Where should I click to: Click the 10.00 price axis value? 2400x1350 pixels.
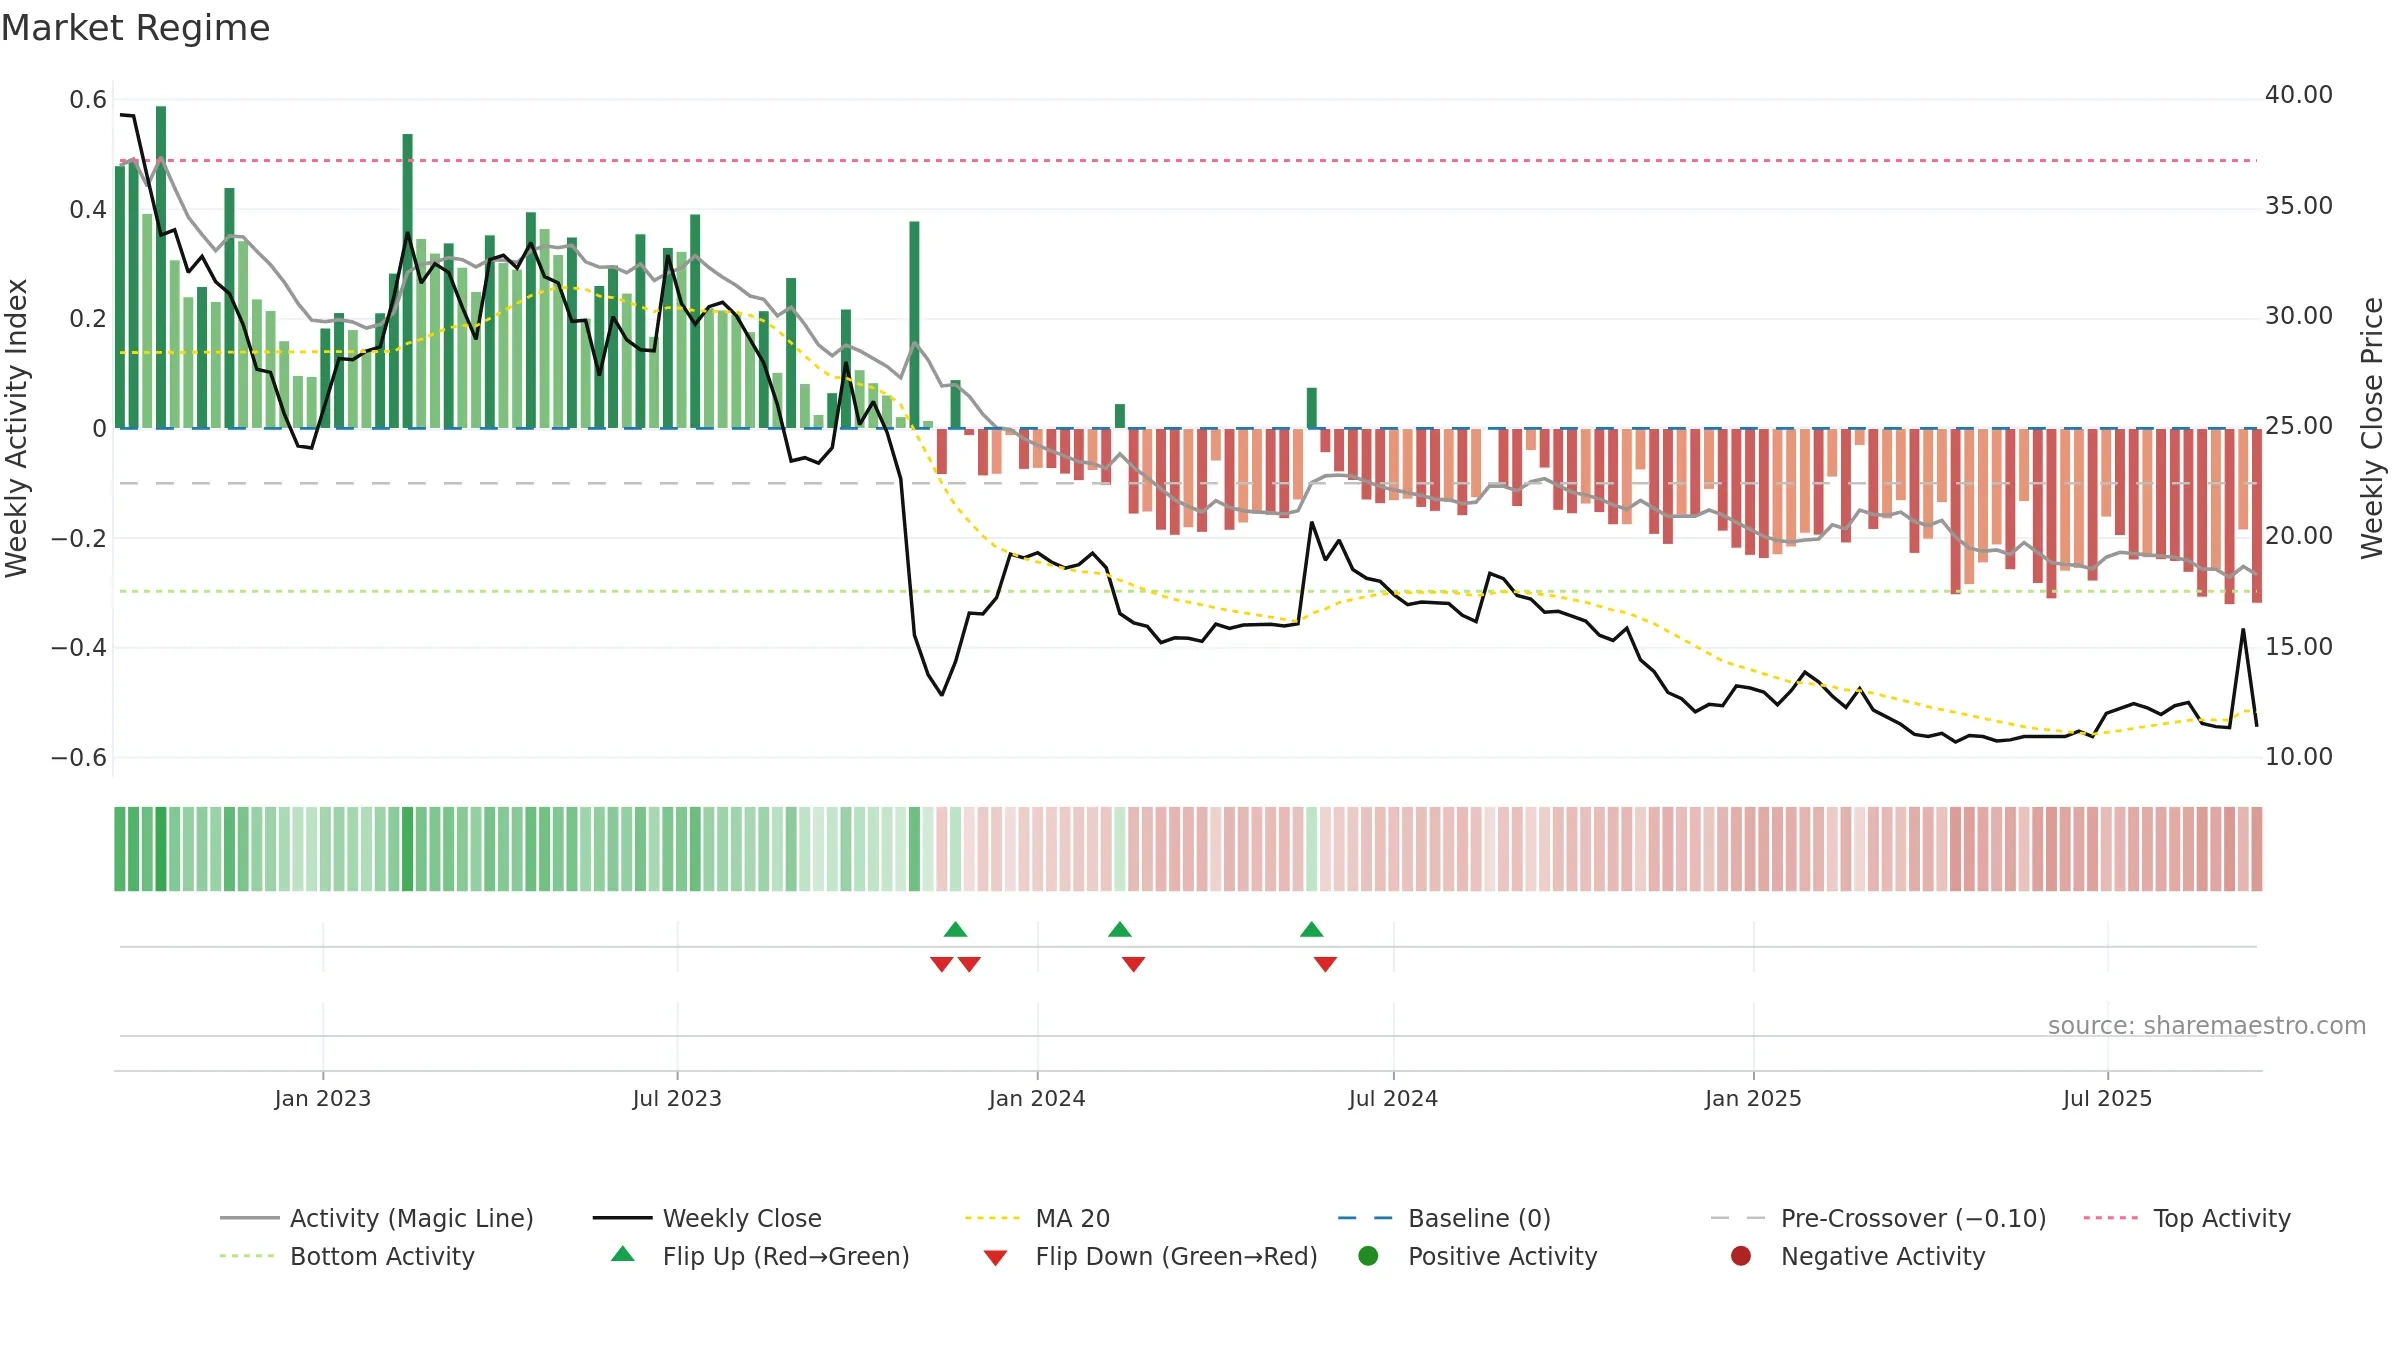(2299, 757)
